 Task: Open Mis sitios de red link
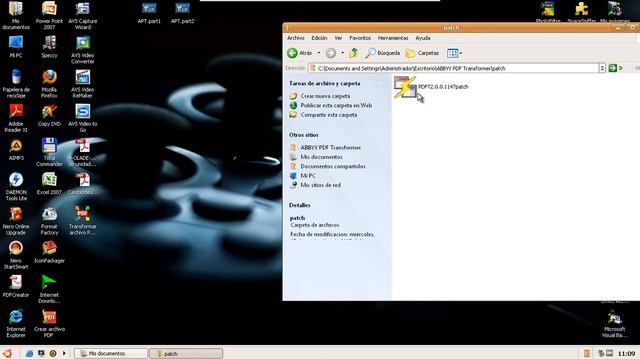click(320, 185)
